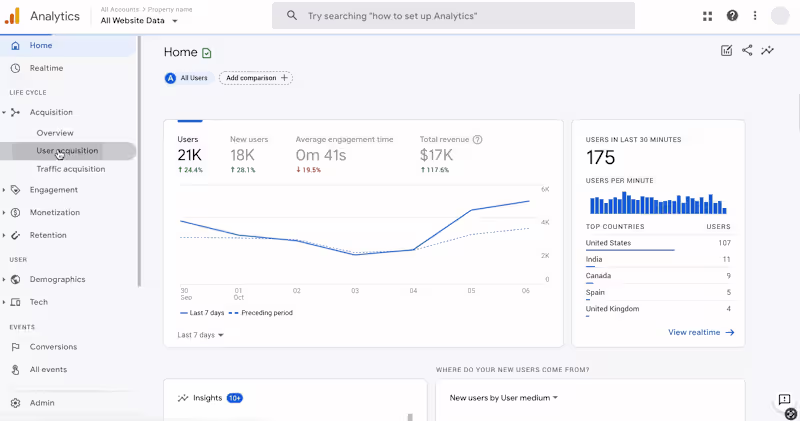Open New users by User medium dropdown
This screenshot has width=800, height=421.
503,398
